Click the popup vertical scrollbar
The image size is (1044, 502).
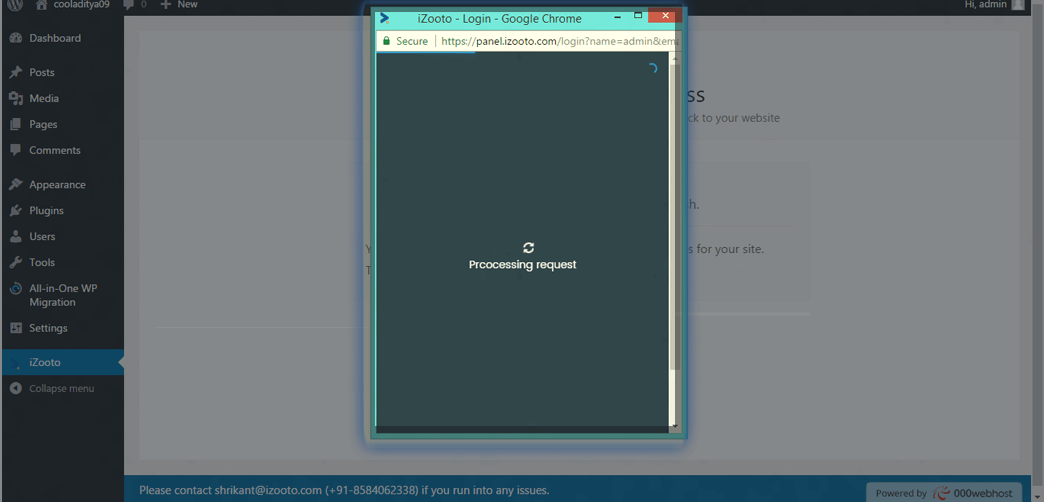(674, 216)
